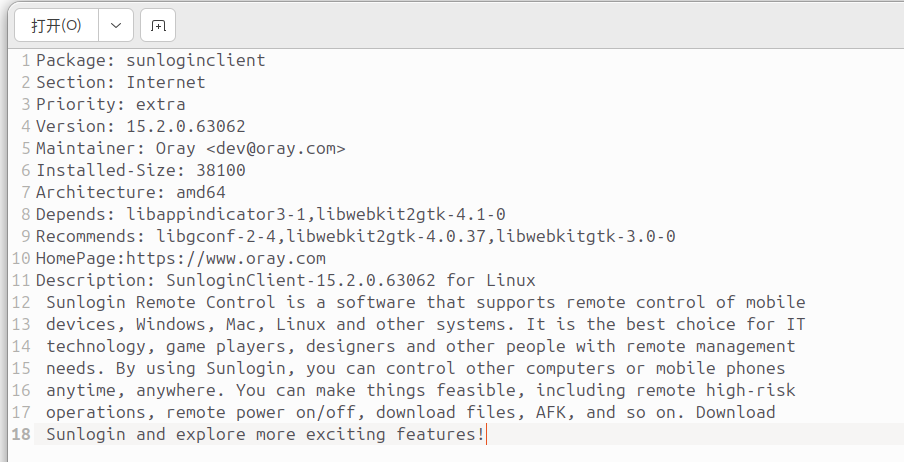Image resolution: width=904 pixels, height=462 pixels.
Task: Place cursor on Architecture: amd64 line
Action: (131, 192)
